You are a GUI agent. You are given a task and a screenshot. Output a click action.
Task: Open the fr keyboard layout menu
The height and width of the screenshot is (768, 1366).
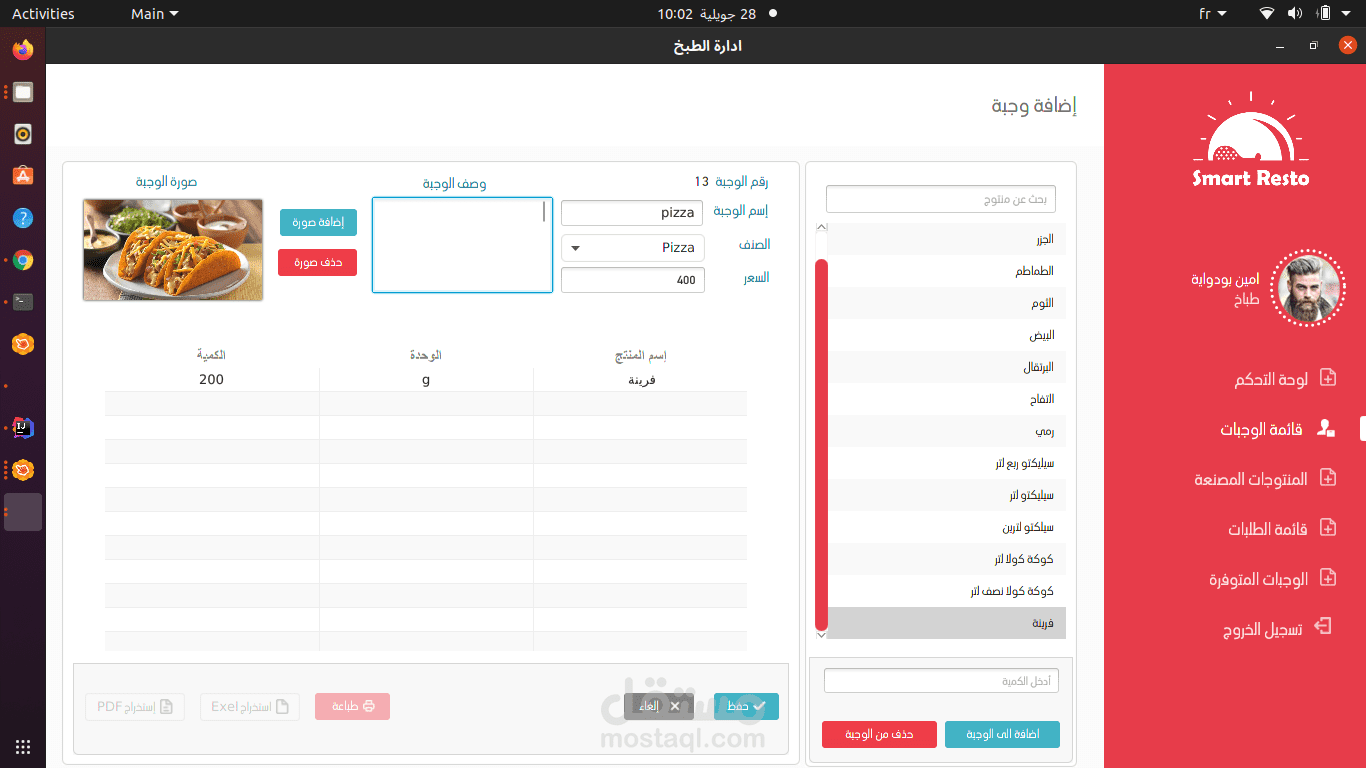pos(1213,14)
